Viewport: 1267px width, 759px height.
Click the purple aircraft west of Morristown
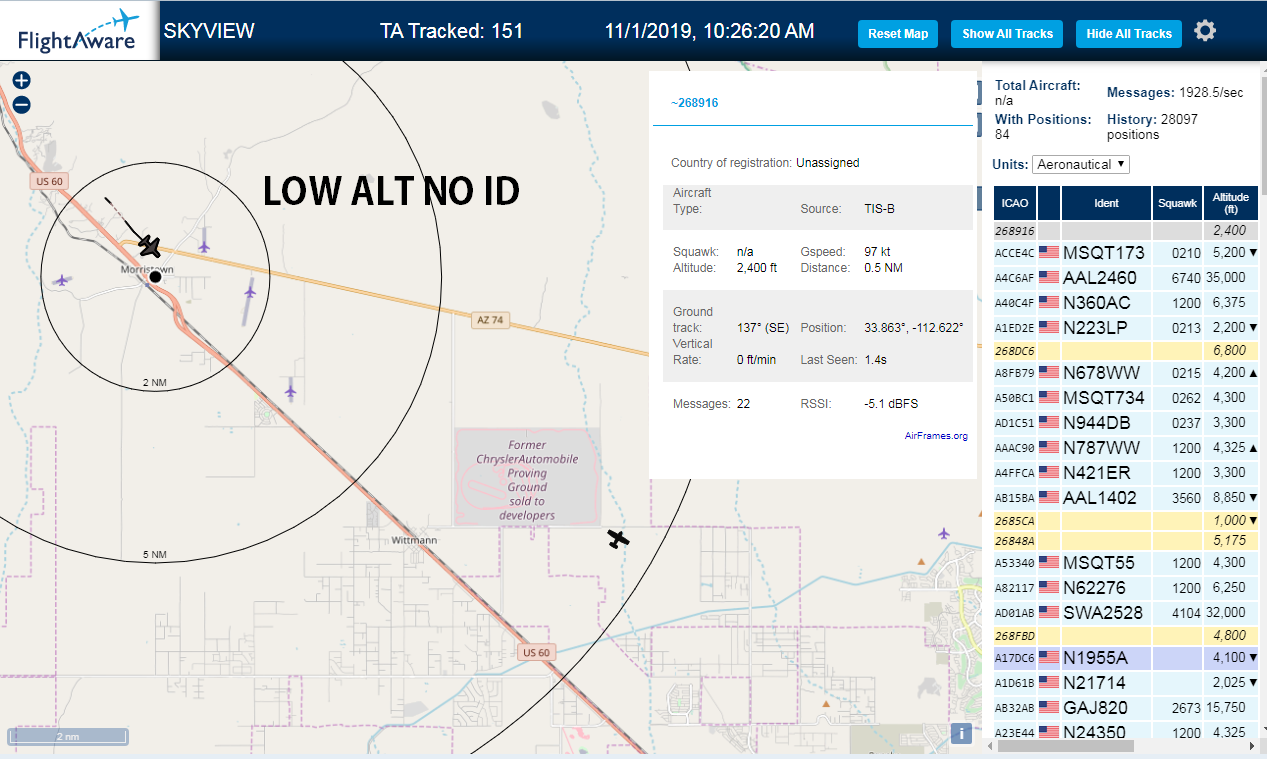point(63,281)
